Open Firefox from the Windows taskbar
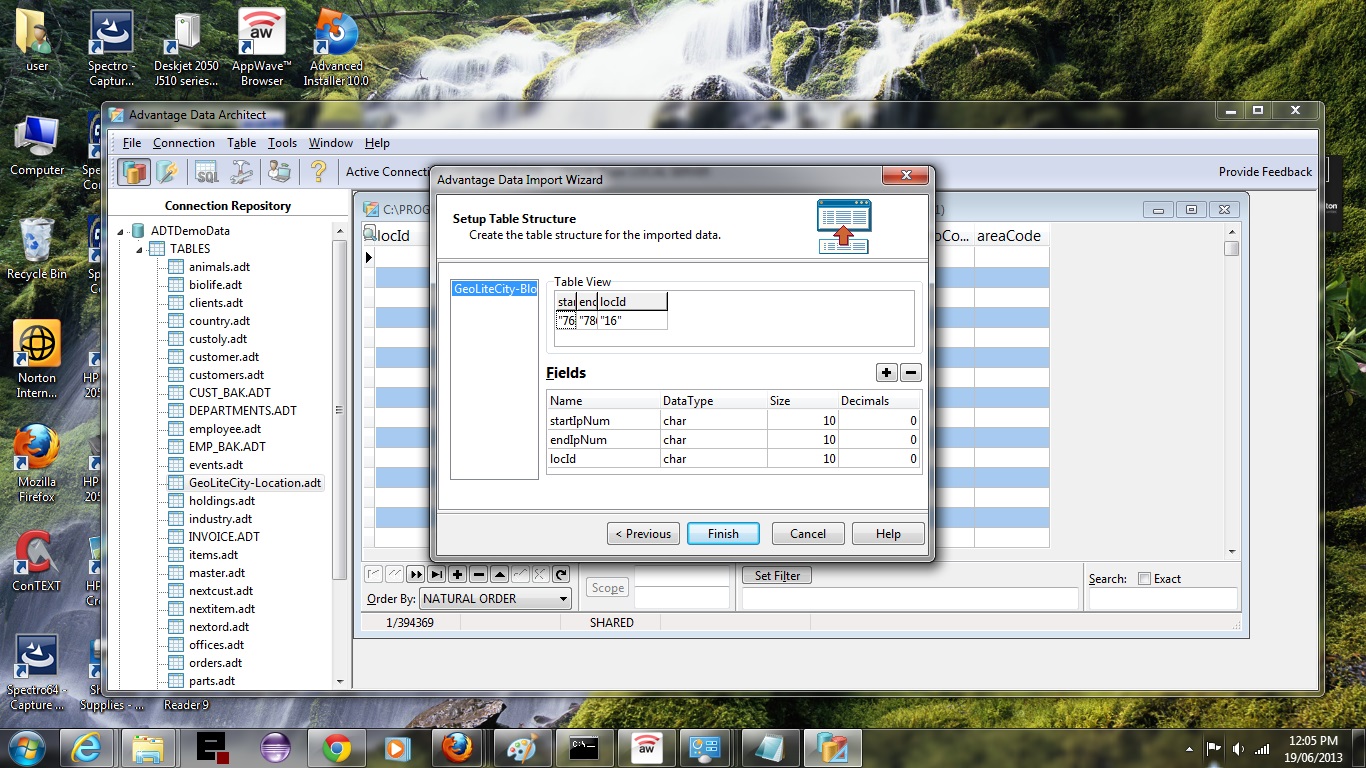Screen dimensions: 1366x768 coord(457,747)
